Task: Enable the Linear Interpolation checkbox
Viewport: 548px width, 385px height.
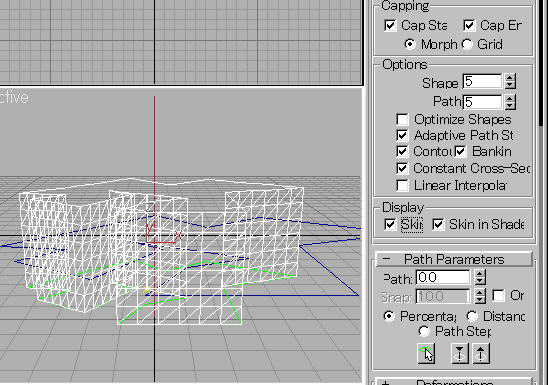Action: tap(402, 185)
